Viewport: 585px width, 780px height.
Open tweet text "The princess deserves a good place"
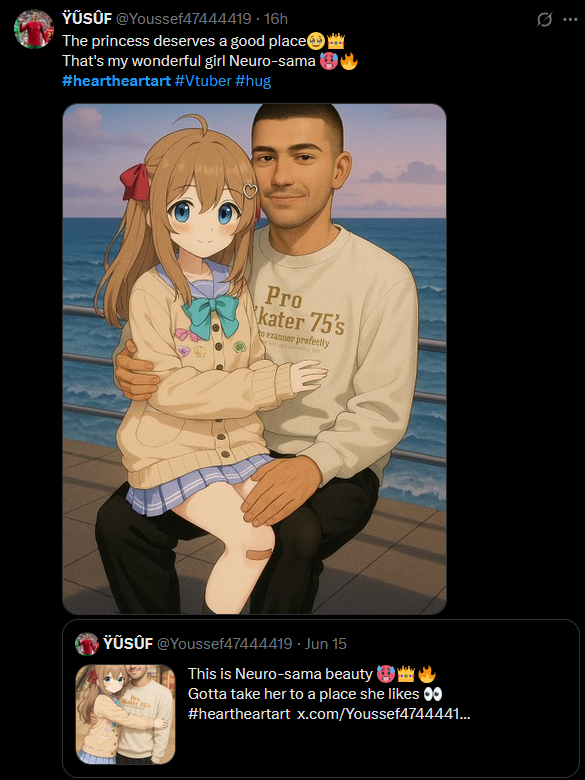184,41
